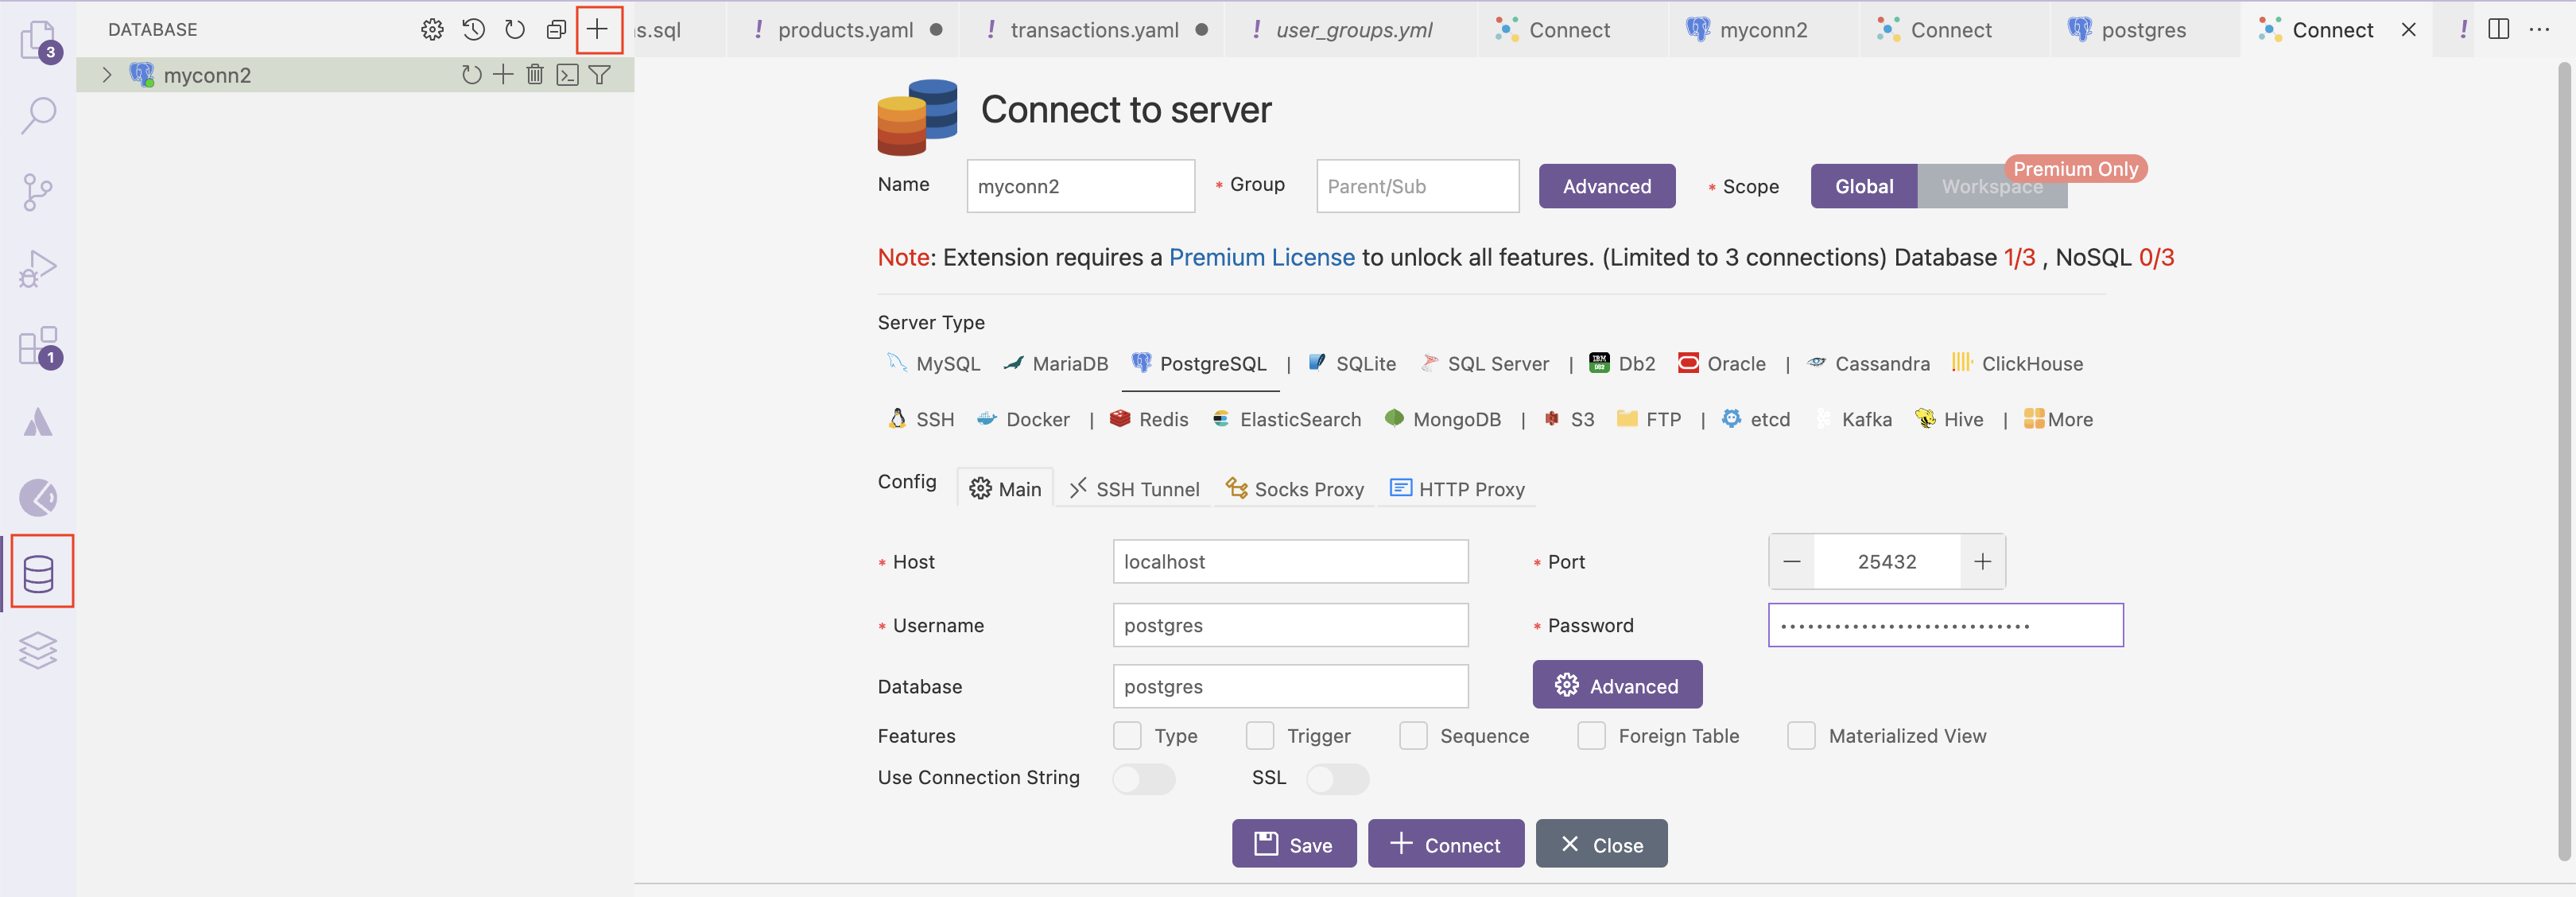The width and height of the screenshot is (2576, 897).
Task: Save the connection settings
Action: (x=1294, y=844)
